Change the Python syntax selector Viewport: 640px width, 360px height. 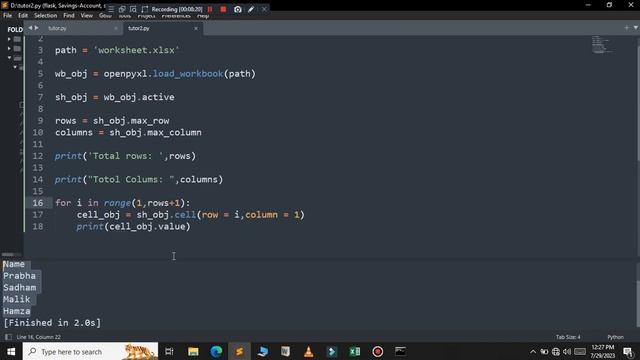click(x=616, y=337)
